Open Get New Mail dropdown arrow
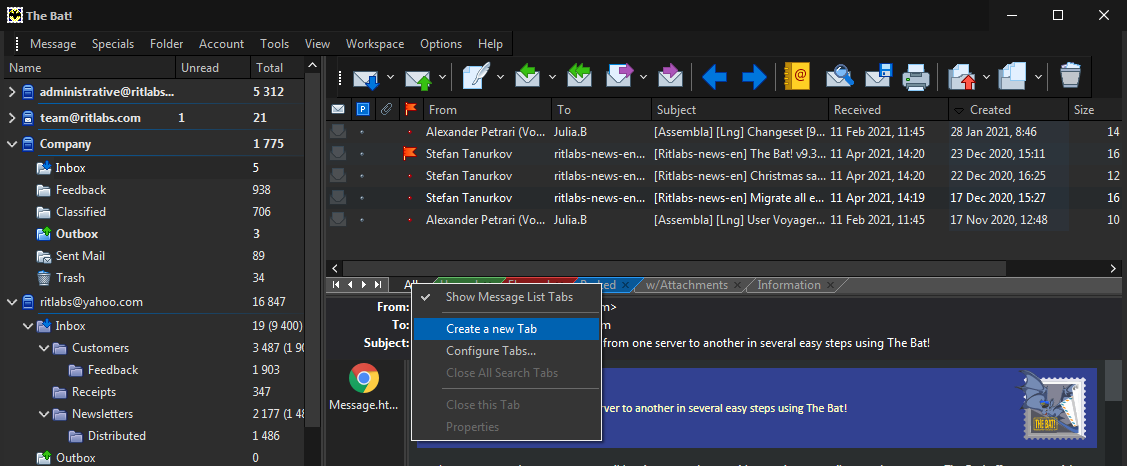The width and height of the screenshot is (1127, 466). coord(390,77)
